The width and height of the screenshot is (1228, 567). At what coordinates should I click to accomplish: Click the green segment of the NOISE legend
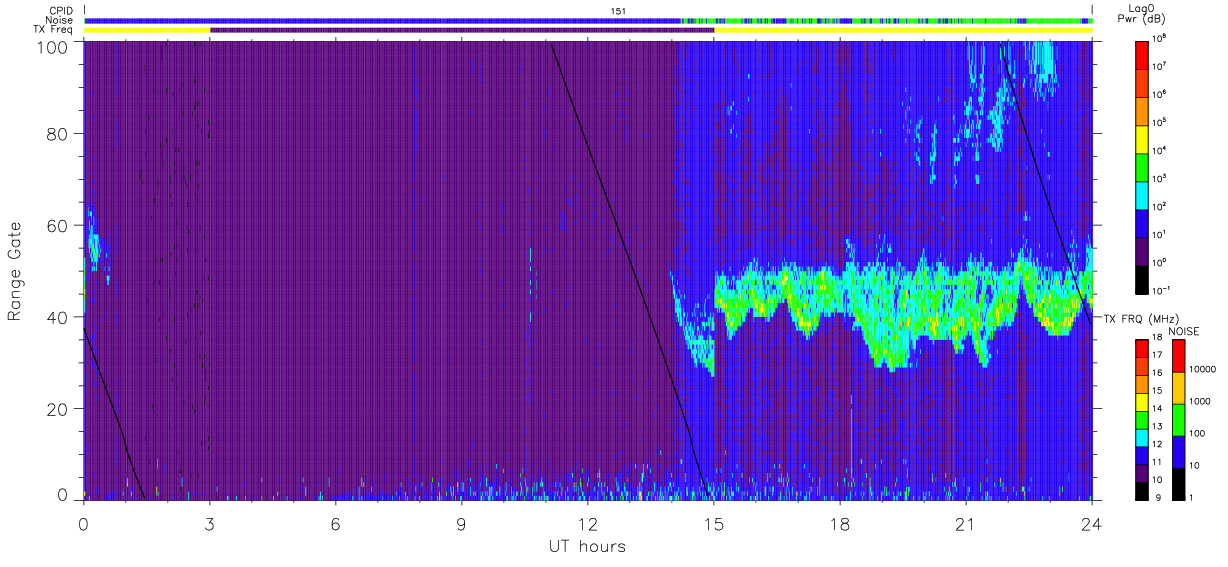point(1178,419)
